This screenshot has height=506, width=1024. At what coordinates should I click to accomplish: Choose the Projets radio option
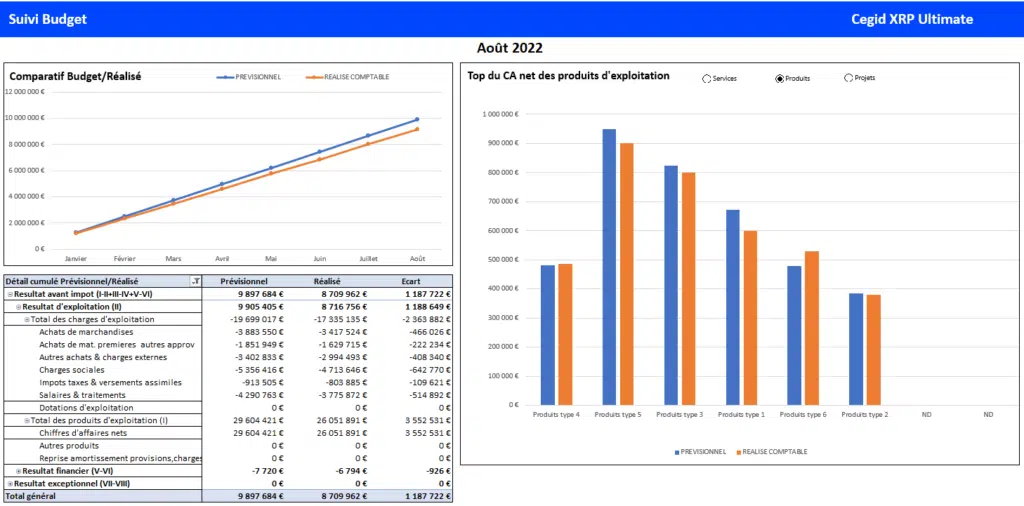point(849,78)
